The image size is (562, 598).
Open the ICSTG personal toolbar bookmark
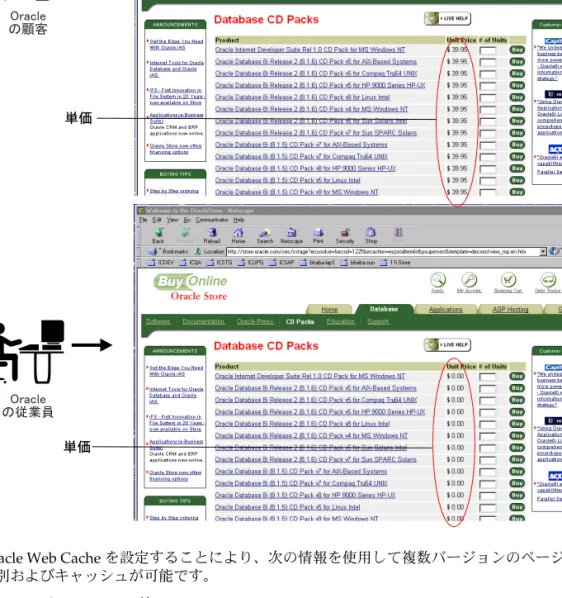pos(220,262)
